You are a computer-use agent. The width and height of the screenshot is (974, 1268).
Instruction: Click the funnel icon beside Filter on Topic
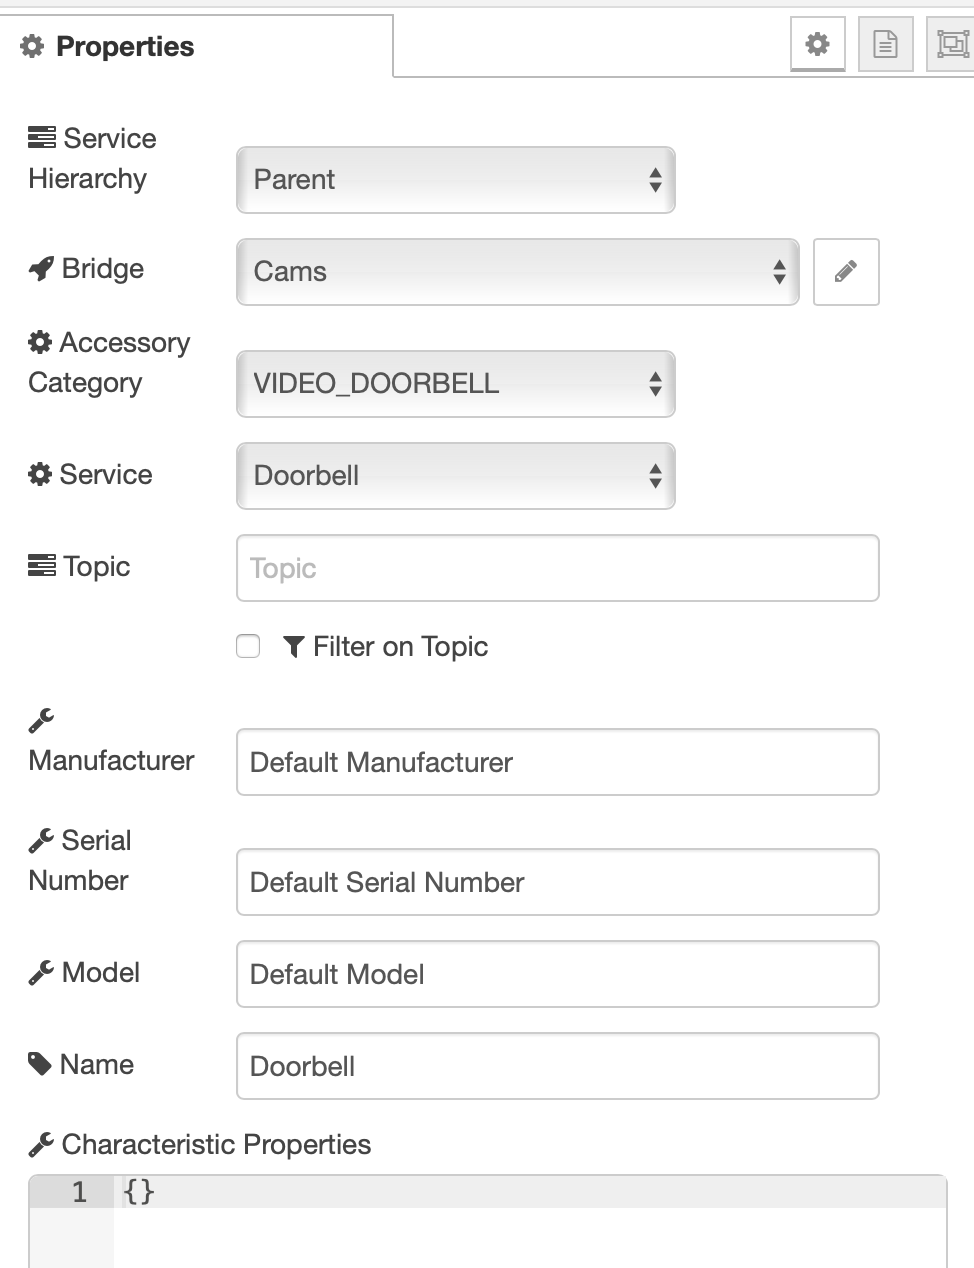pyautogui.click(x=293, y=647)
